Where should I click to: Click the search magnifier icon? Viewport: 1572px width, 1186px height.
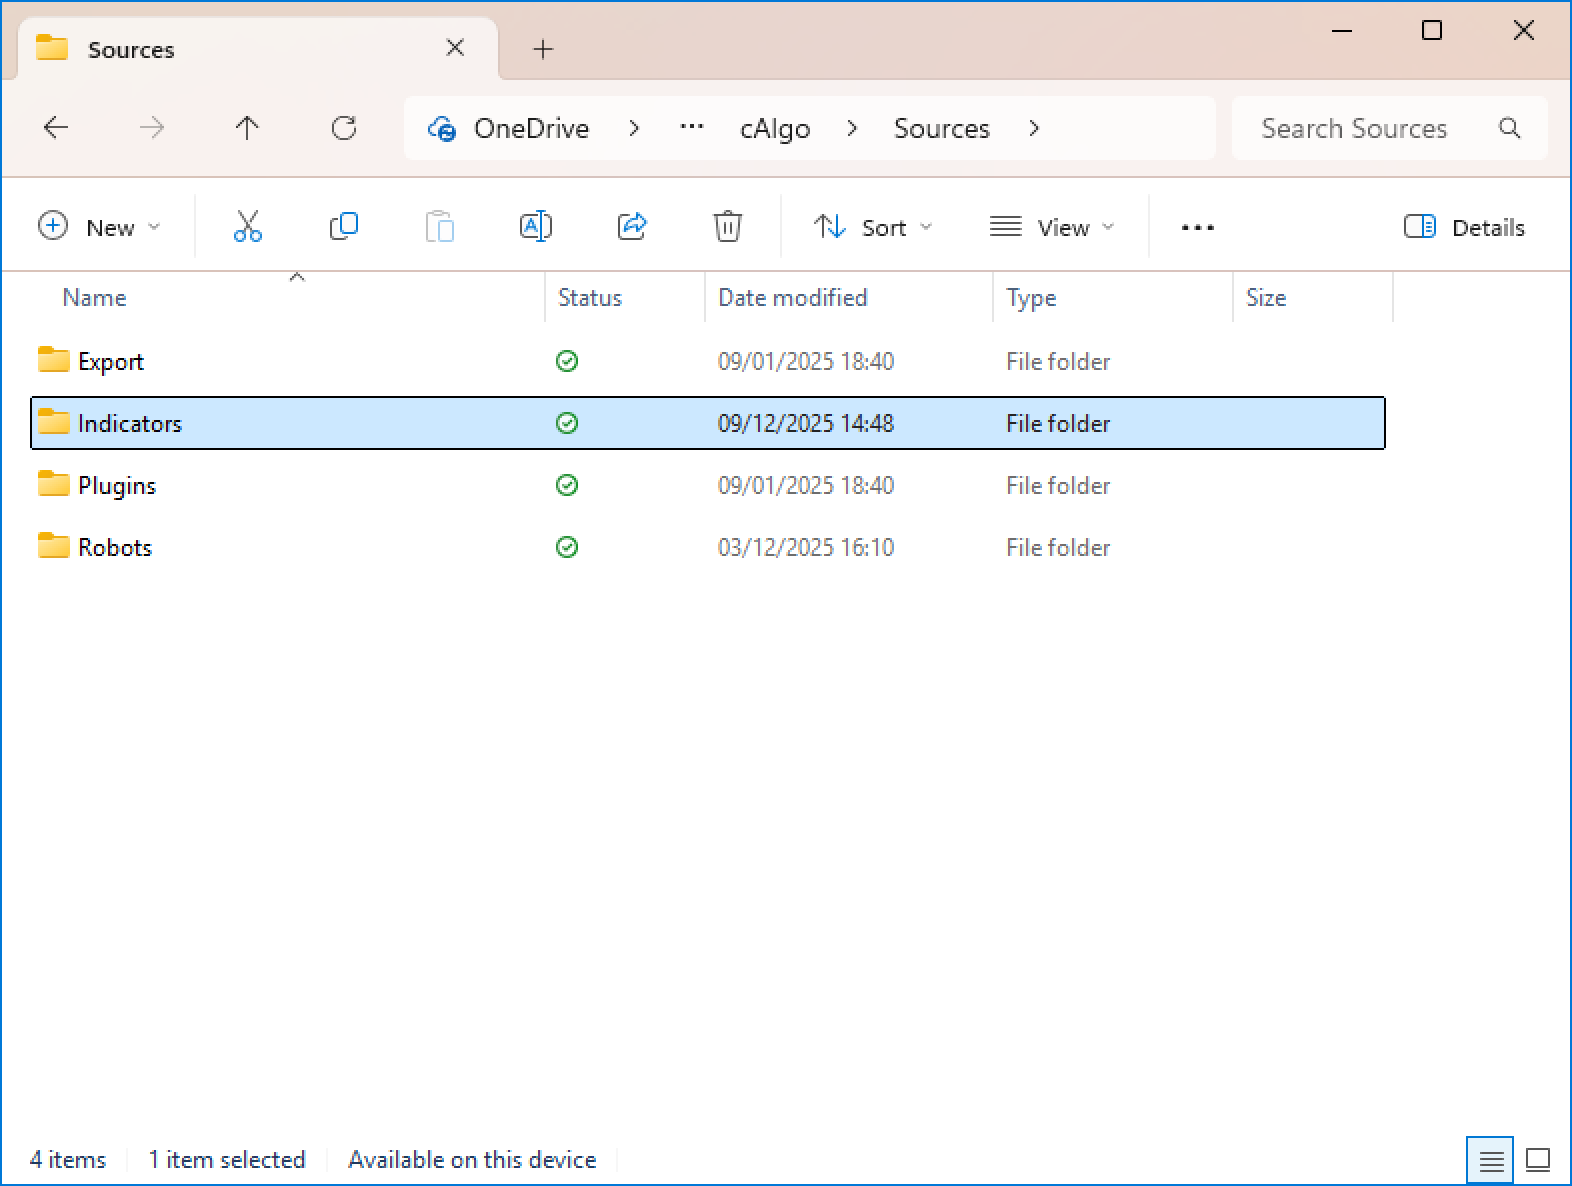(1510, 128)
